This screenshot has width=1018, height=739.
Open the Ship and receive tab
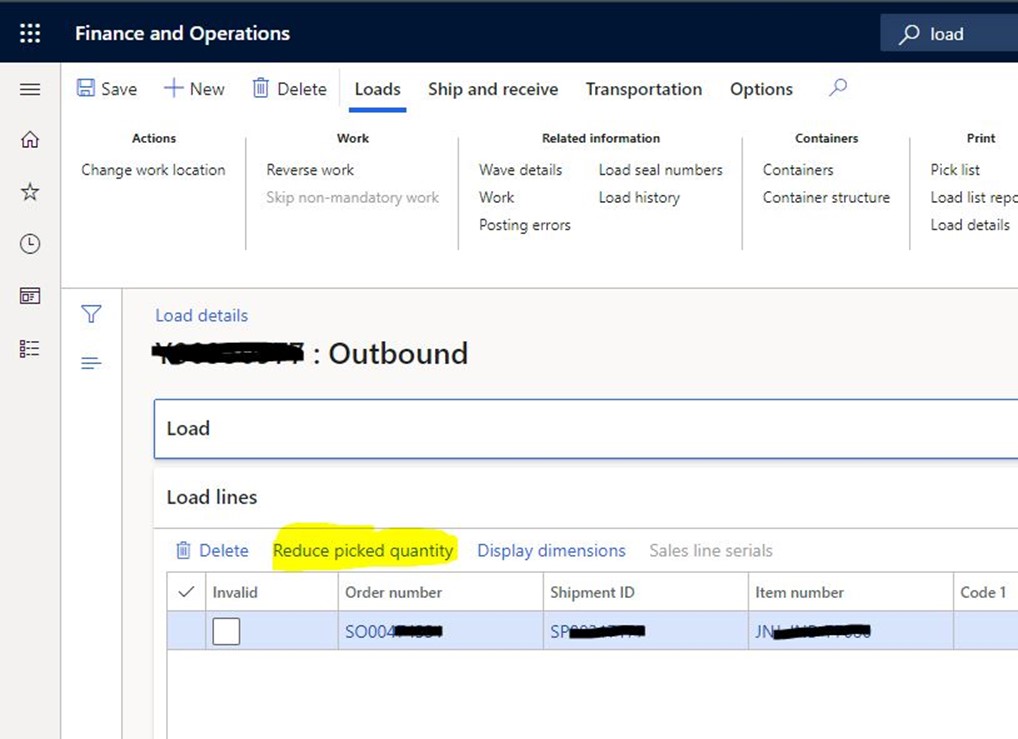pos(493,89)
